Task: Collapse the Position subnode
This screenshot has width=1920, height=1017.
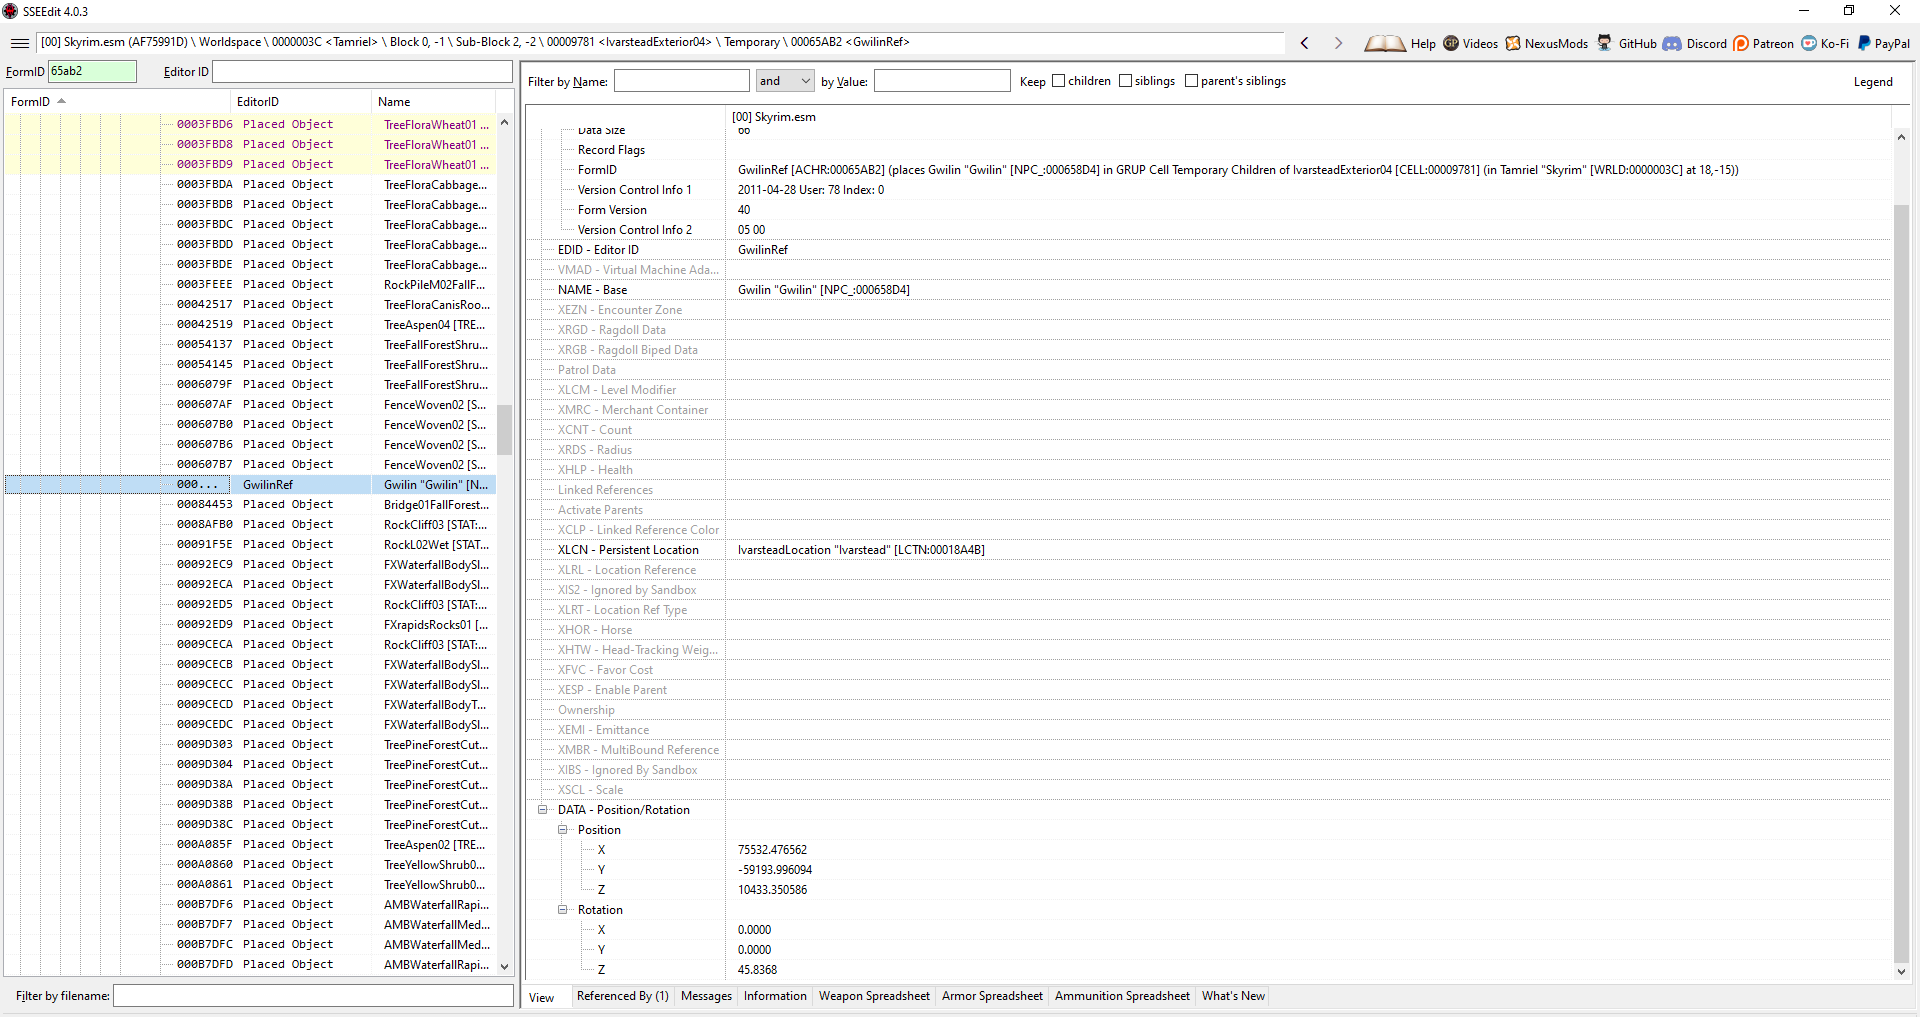Action: [563, 830]
